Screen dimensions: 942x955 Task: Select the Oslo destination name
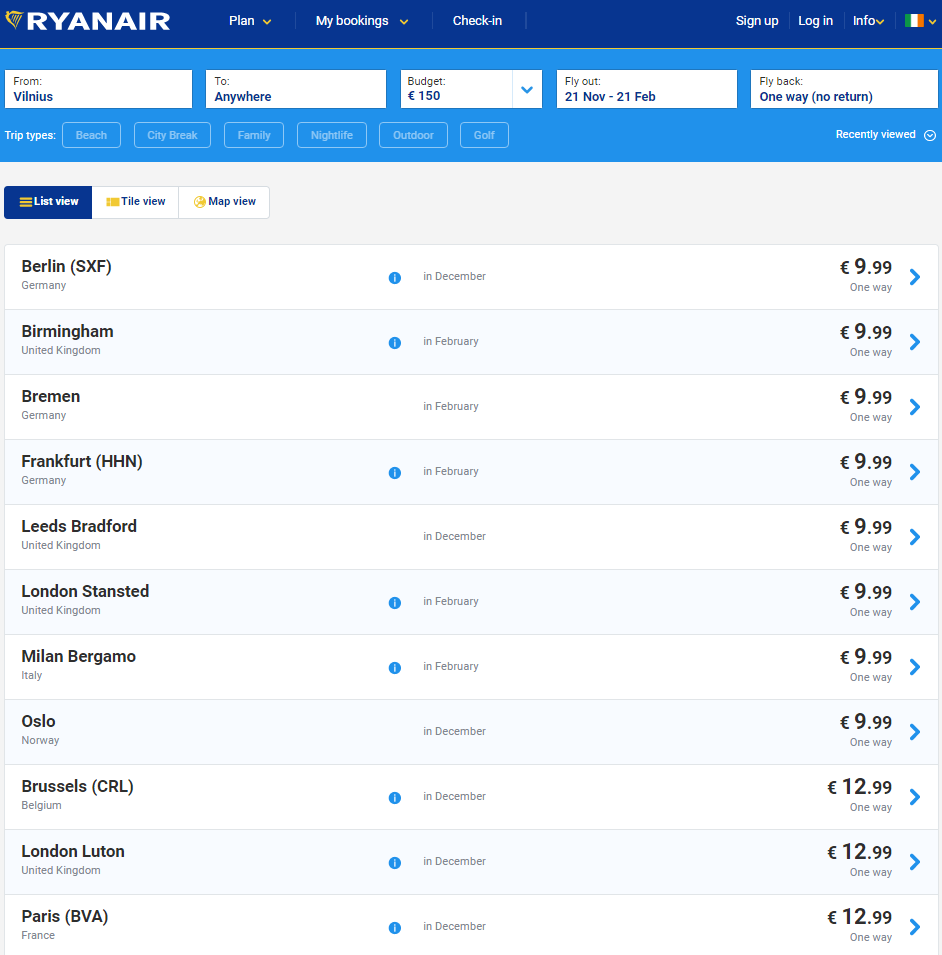(38, 721)
